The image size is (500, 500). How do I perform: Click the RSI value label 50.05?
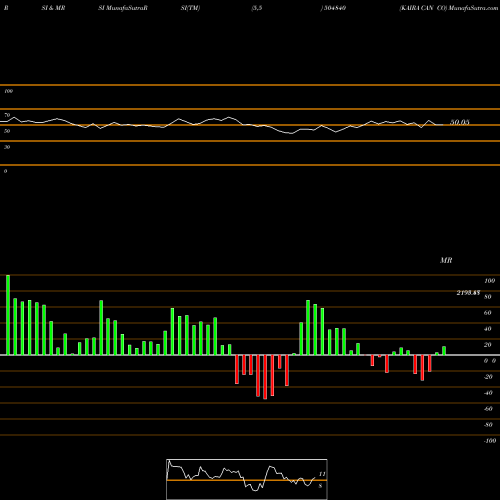tap(460, 122)
